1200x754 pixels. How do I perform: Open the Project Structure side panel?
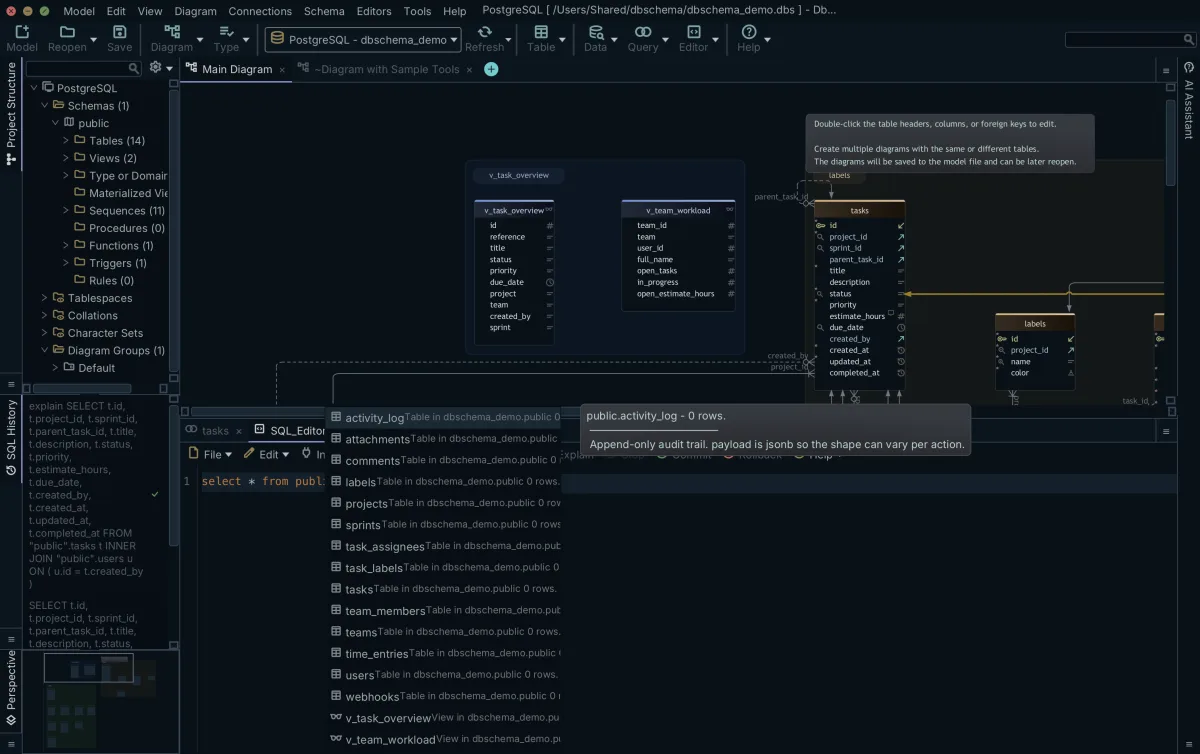point(11,112)
